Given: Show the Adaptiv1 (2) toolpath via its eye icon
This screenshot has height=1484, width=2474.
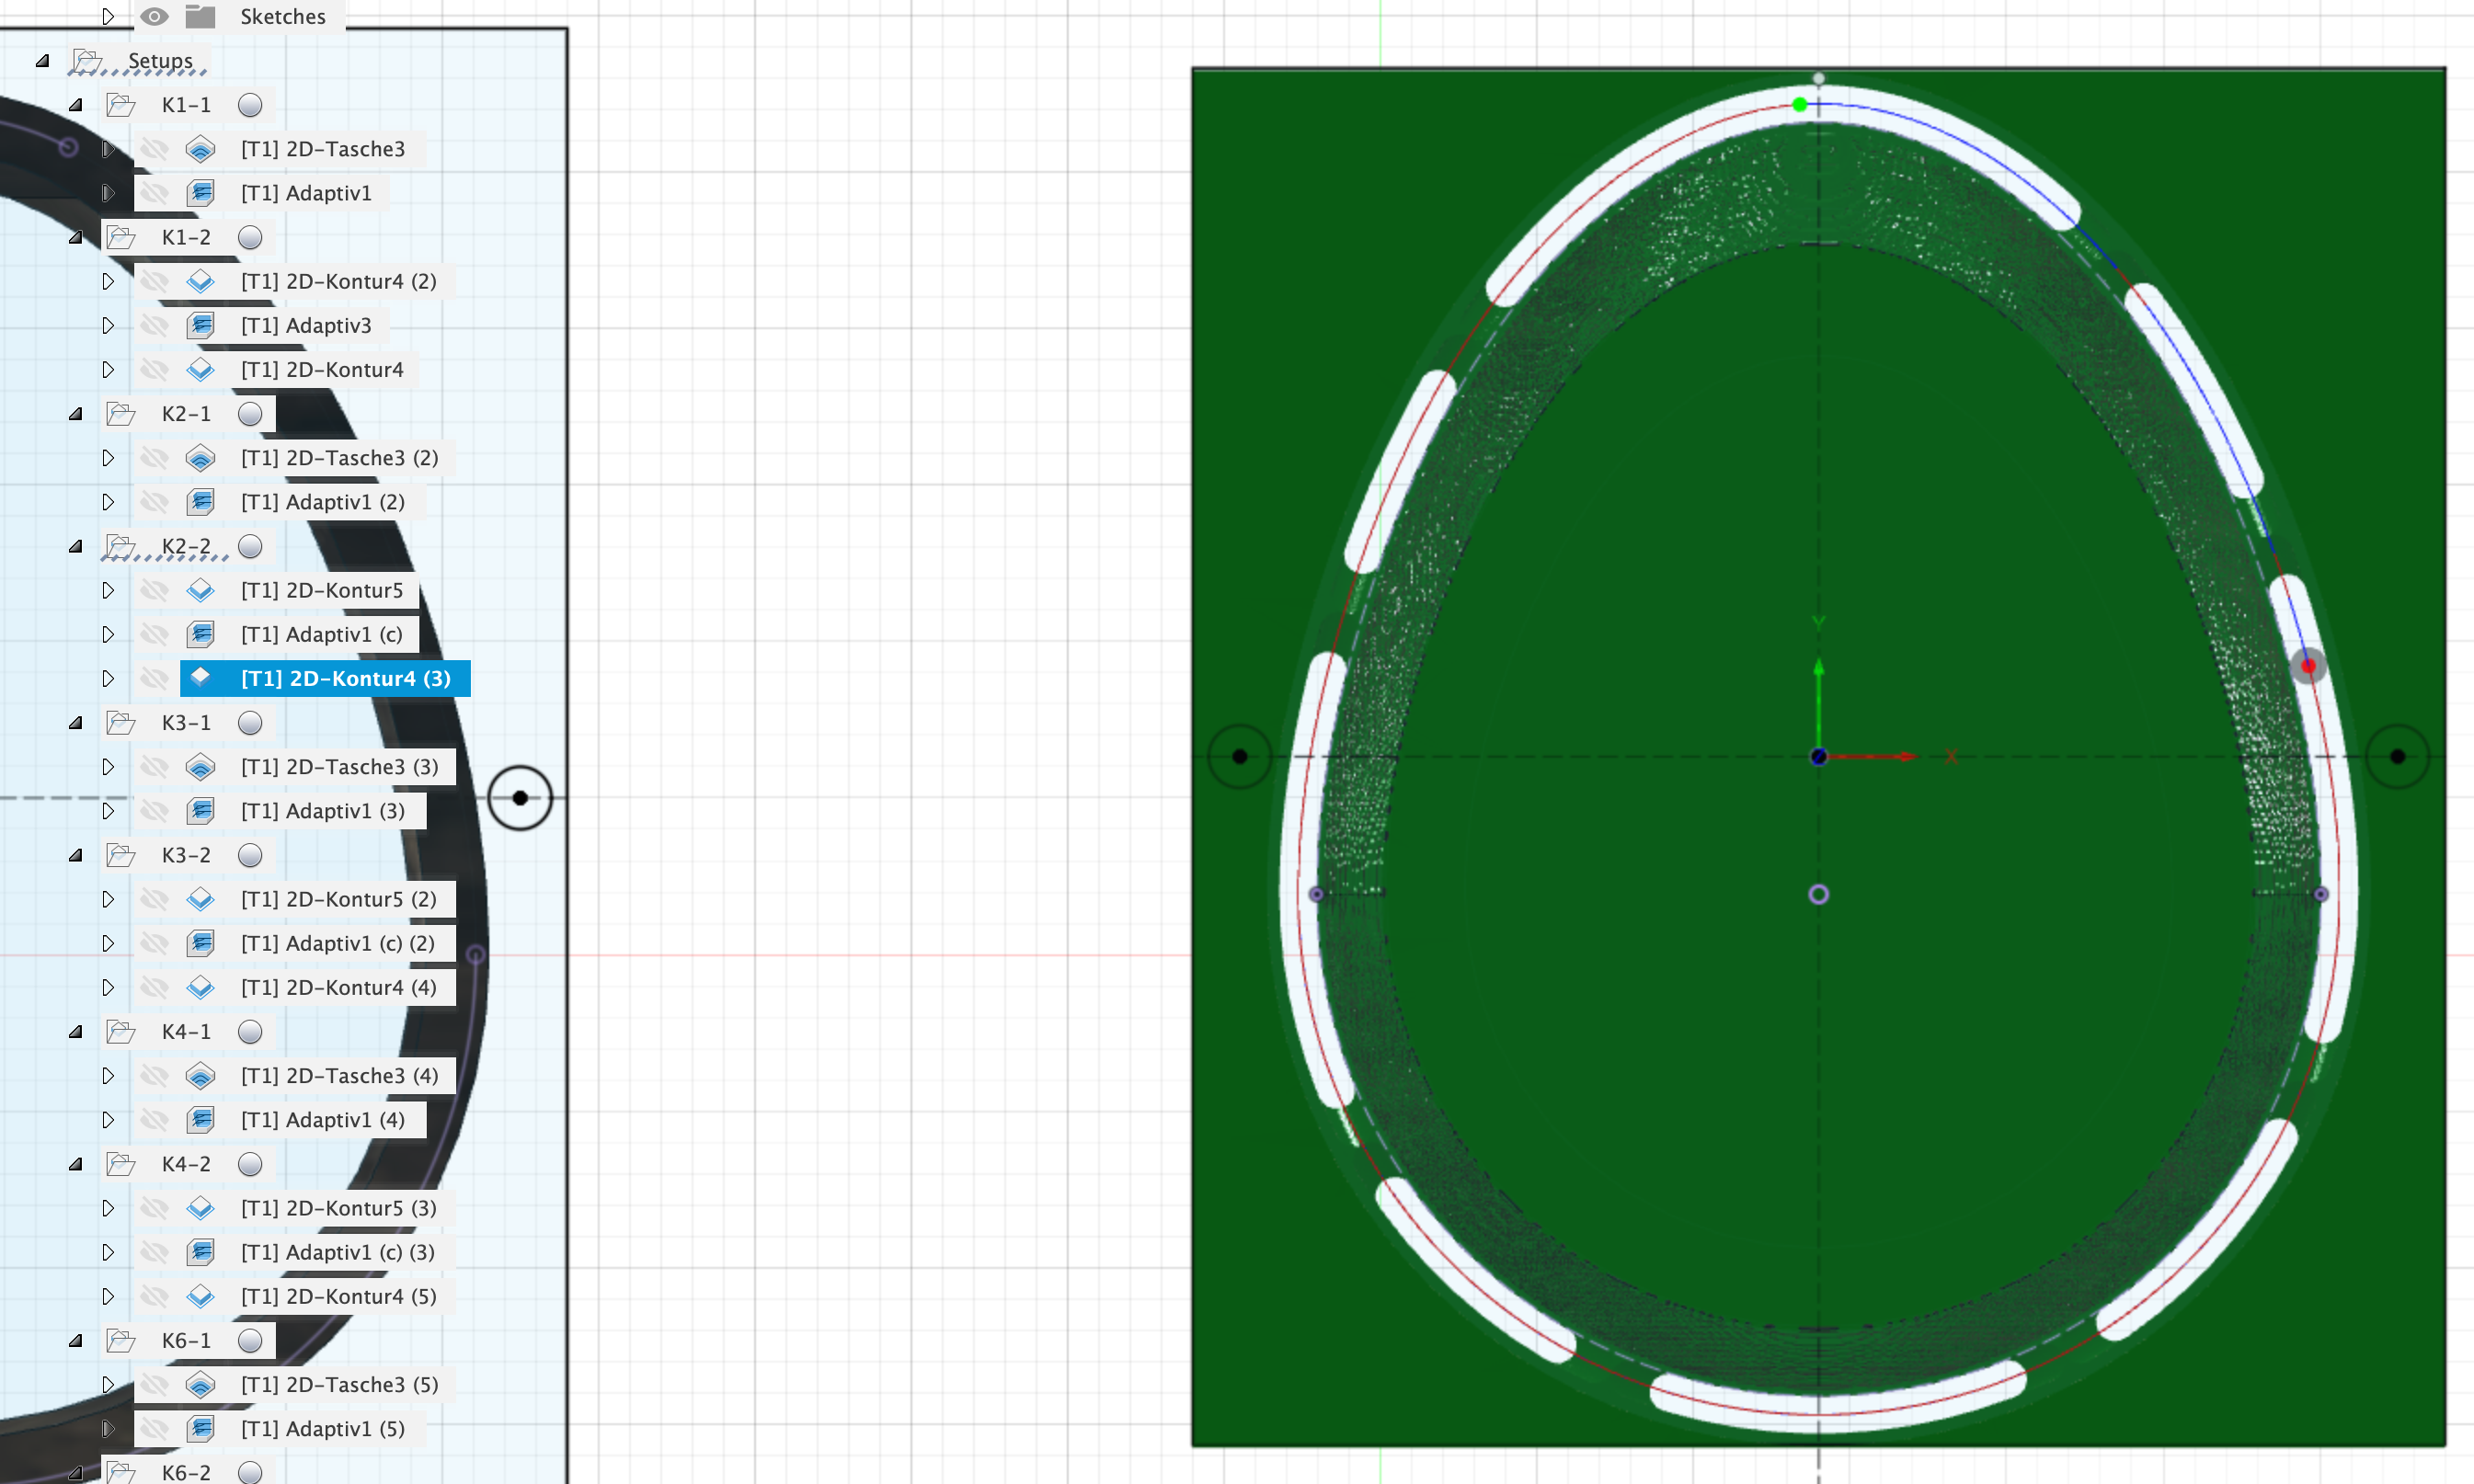Looking at the screenshot, I should (x=155, y=502).
